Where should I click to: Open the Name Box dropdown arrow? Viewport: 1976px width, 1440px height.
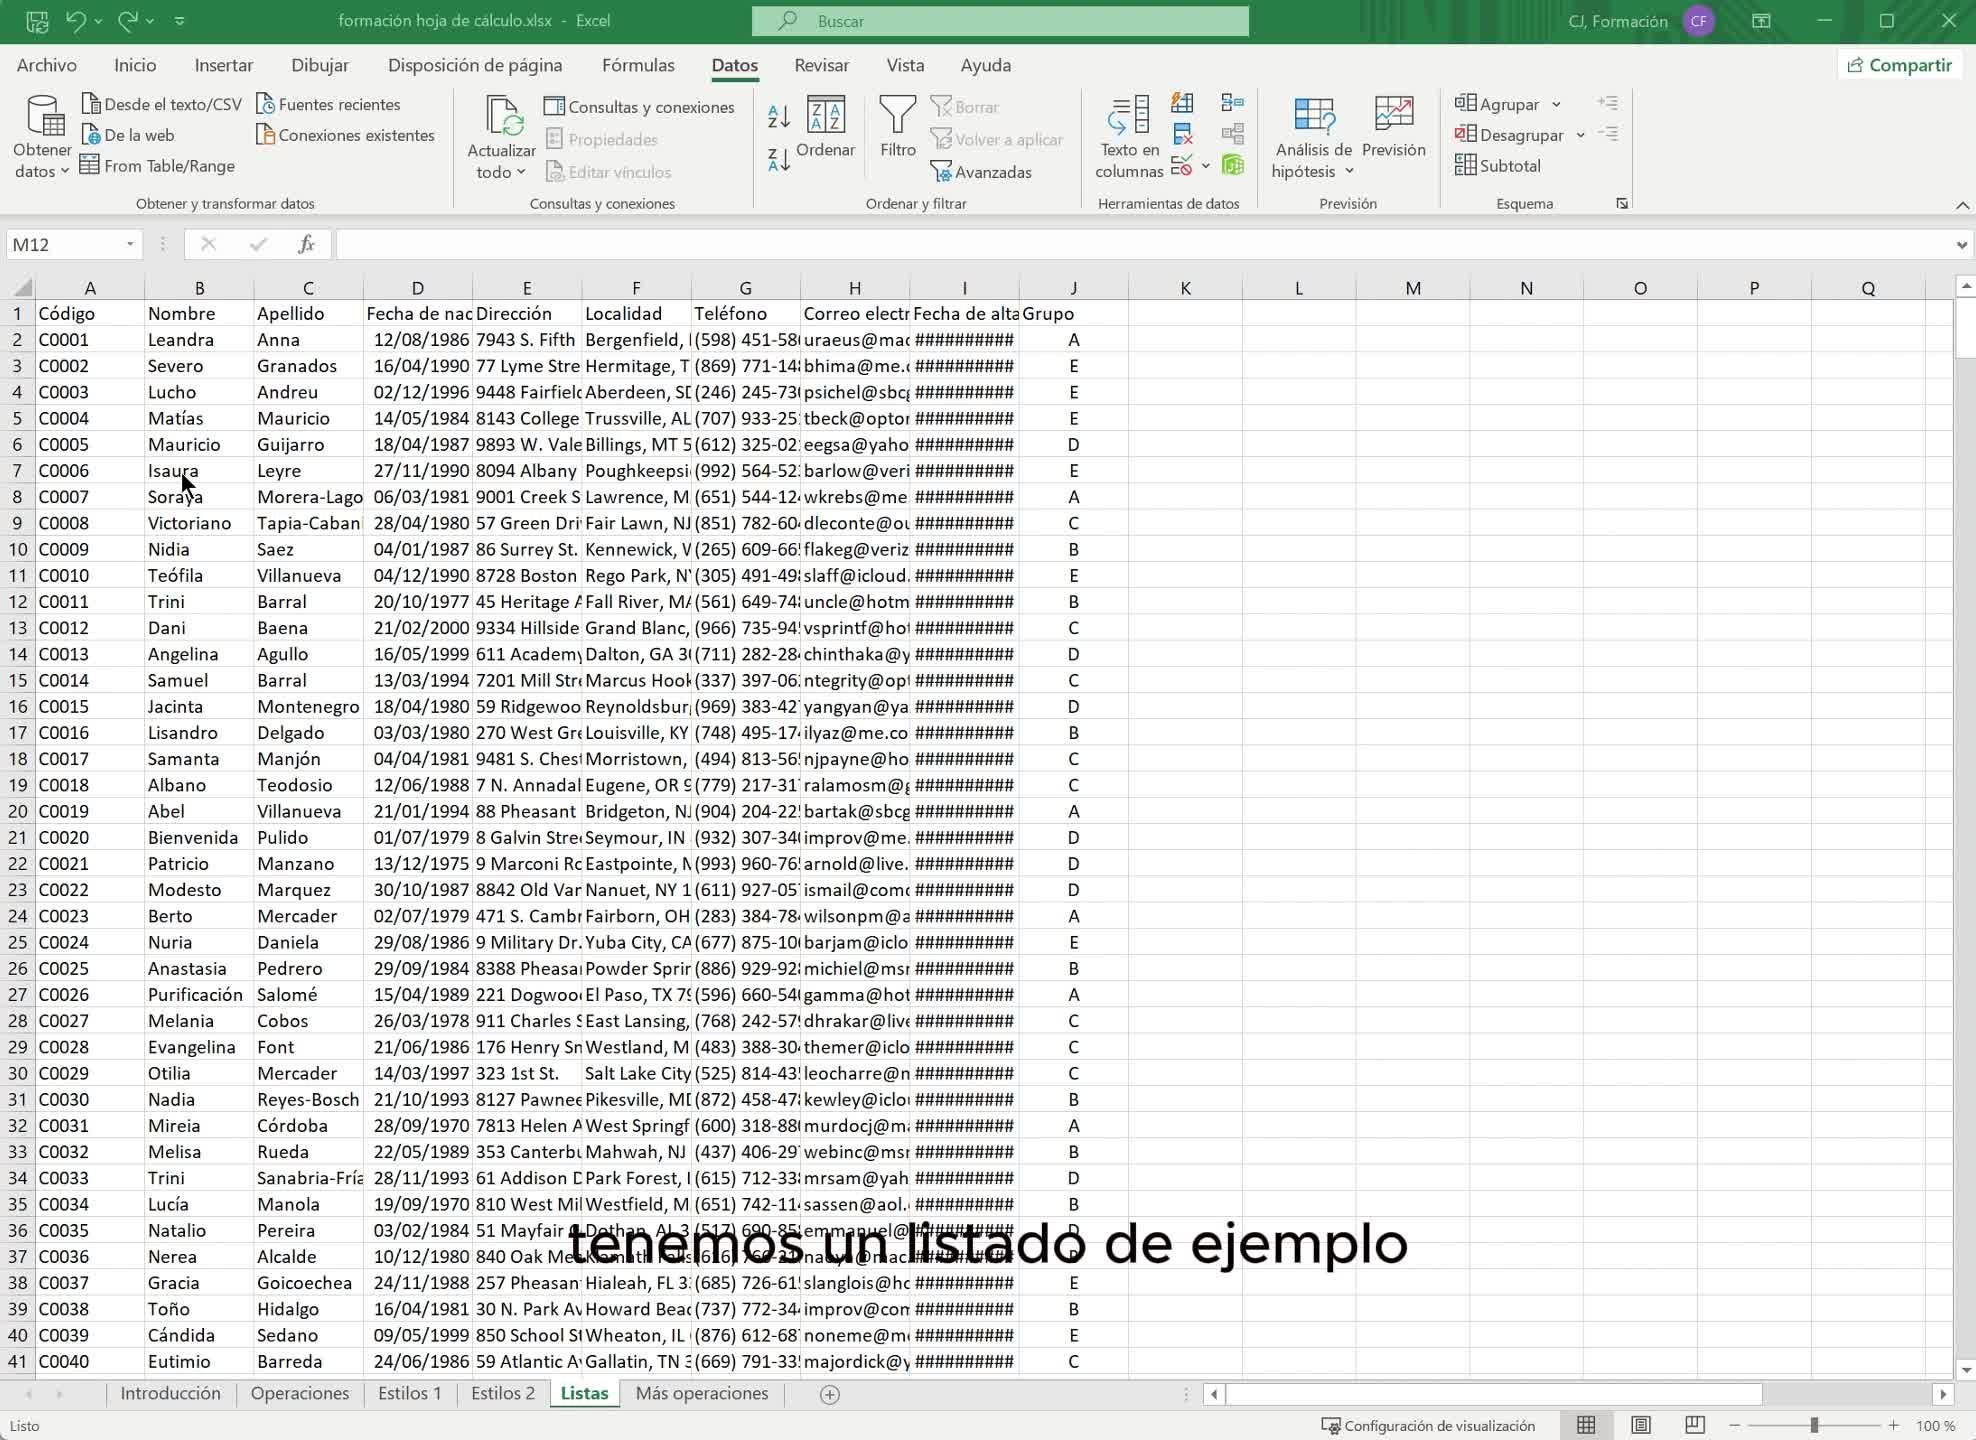pyautogui.click(x=130, y=245)
